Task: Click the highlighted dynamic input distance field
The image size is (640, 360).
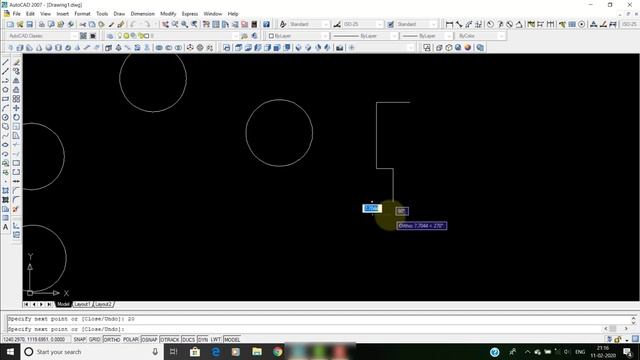Action: click(x=372, y=209)
